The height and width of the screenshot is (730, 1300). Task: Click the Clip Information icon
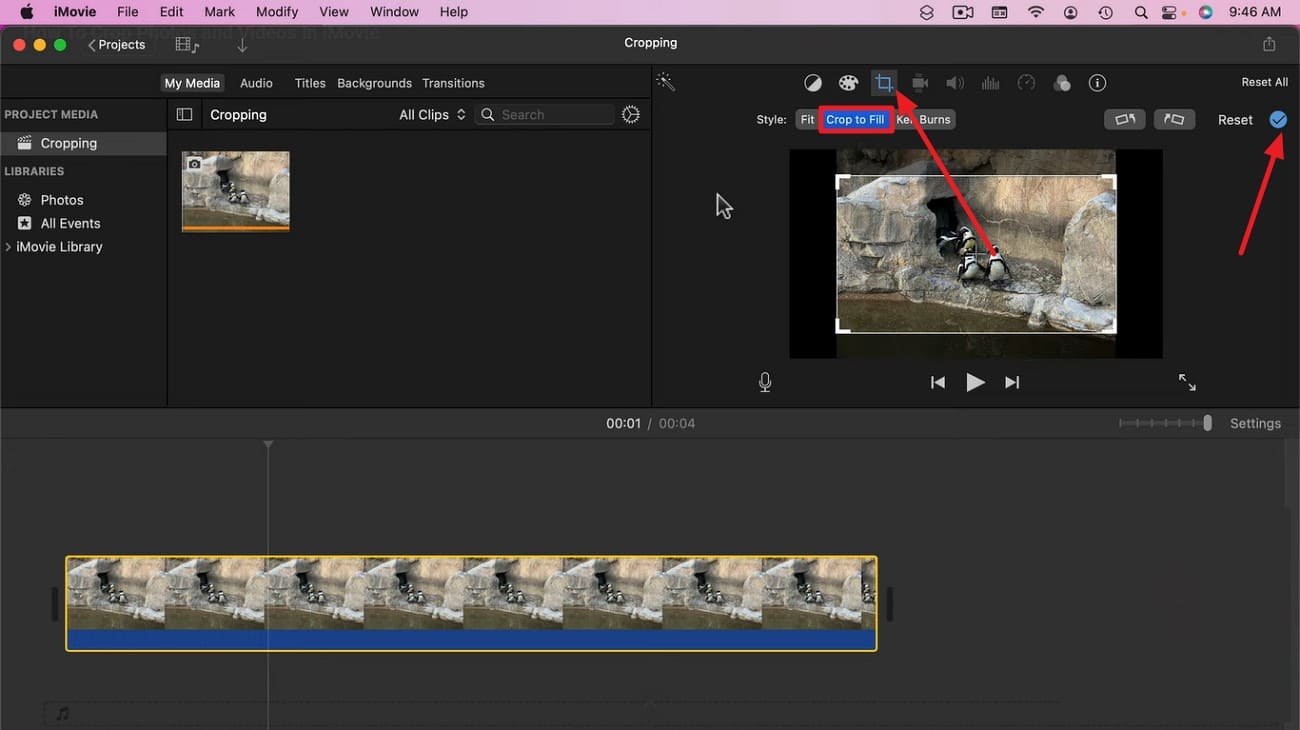pos(1097,83)
